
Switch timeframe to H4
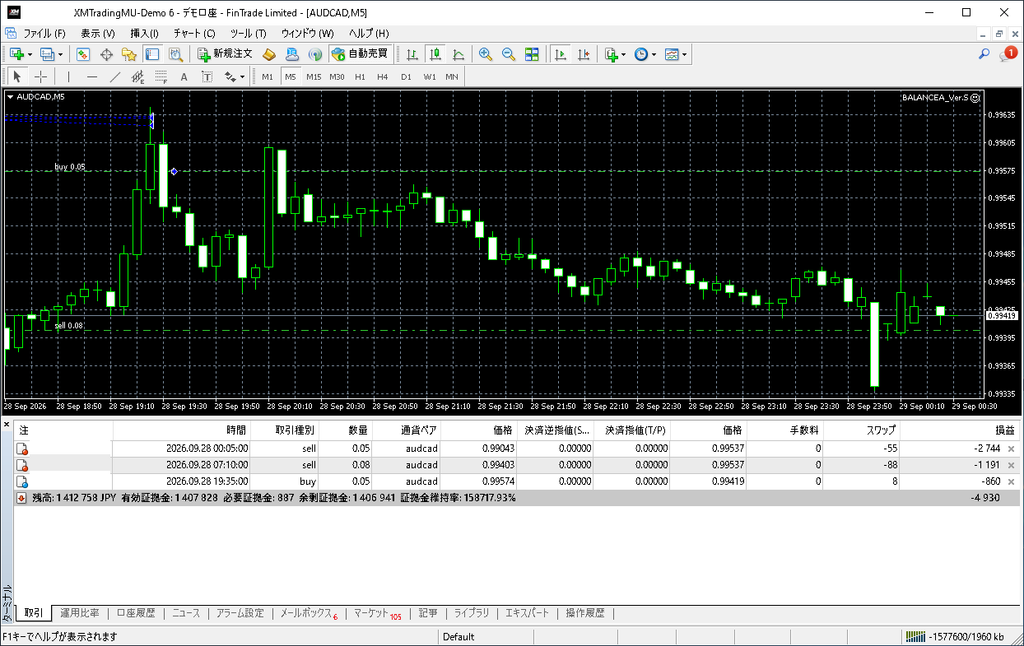click(383, 77)
